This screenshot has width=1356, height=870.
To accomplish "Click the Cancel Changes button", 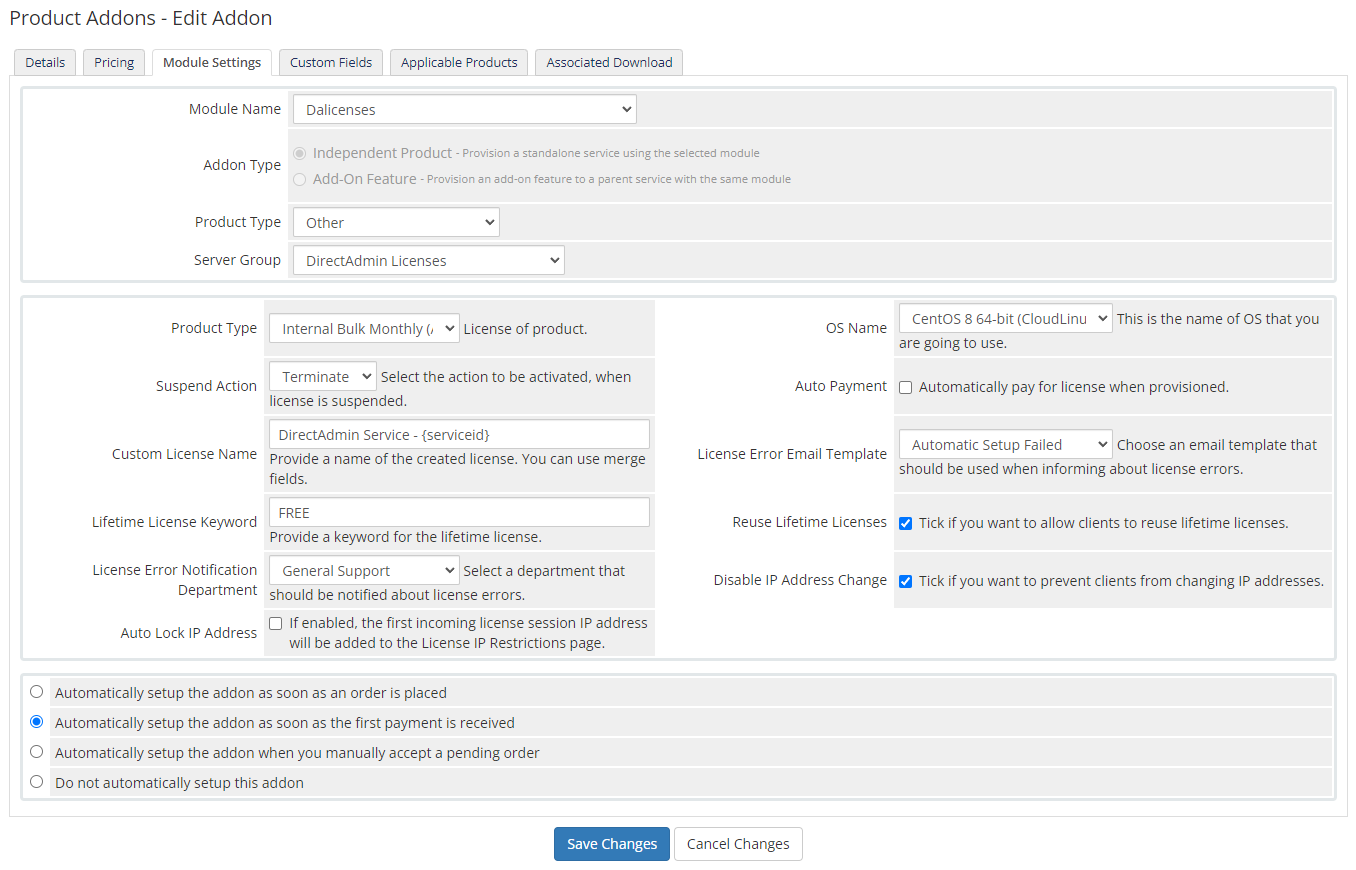I will pos(738,843).
